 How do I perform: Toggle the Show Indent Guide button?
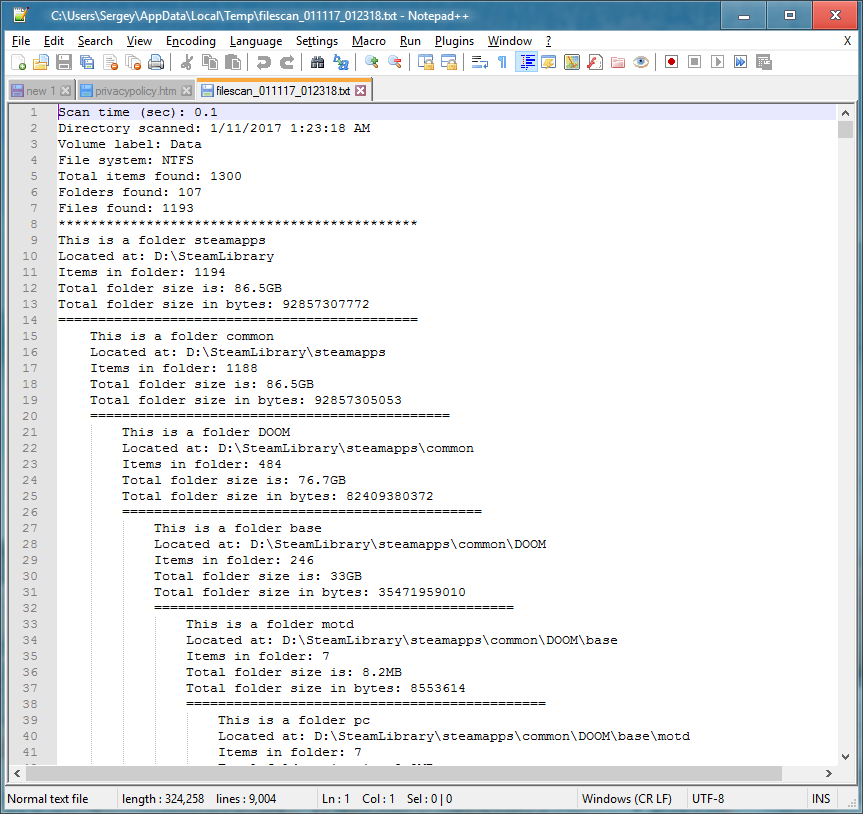pyautogui.click(x=526, y=62)
